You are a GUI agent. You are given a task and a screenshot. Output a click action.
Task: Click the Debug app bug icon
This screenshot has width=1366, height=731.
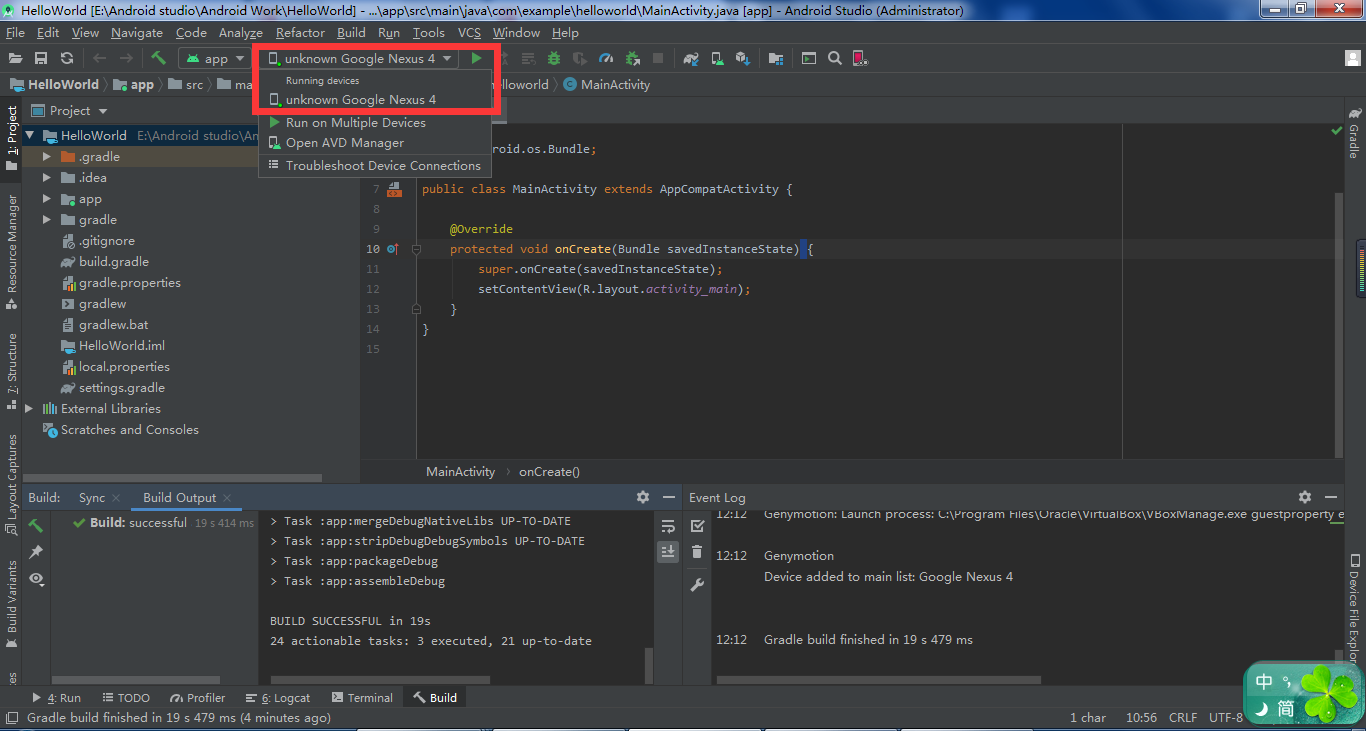click(553, 59)
